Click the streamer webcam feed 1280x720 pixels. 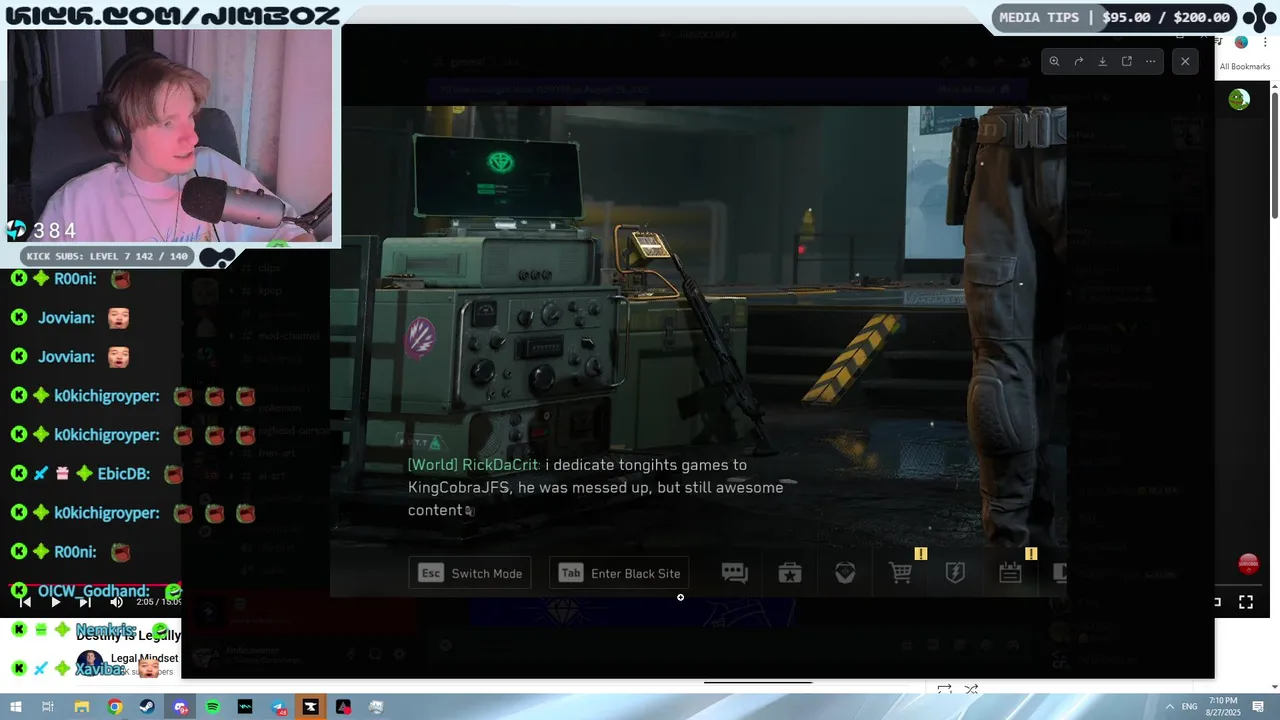point(170,135)
